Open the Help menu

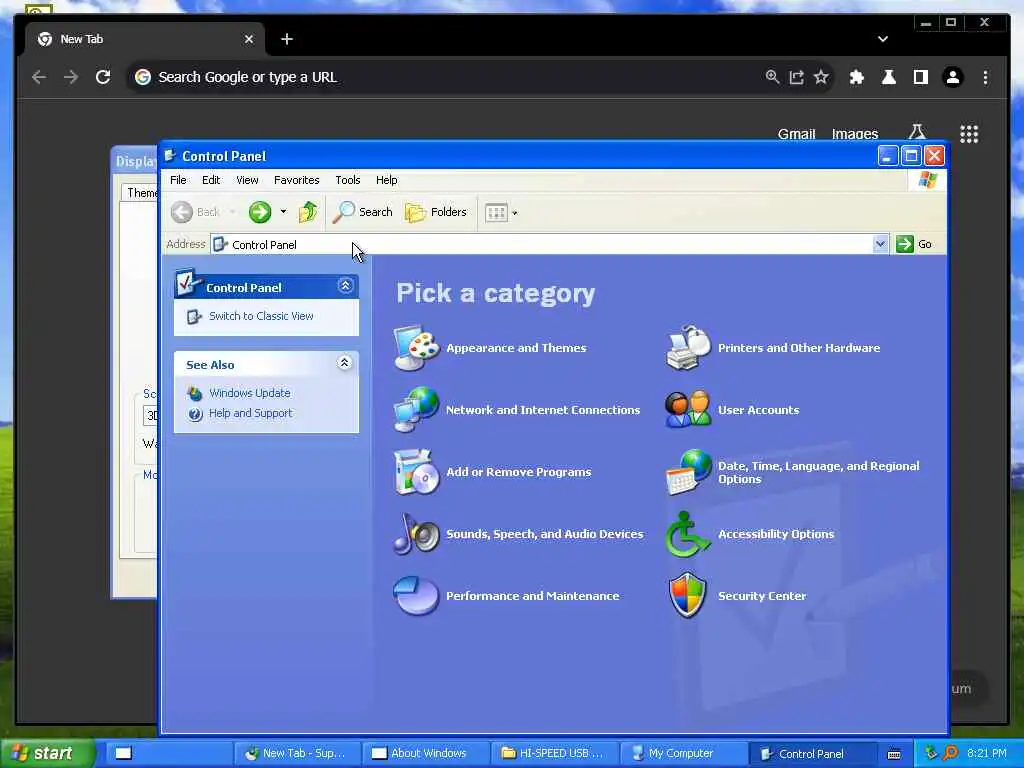tap(386, 180)
